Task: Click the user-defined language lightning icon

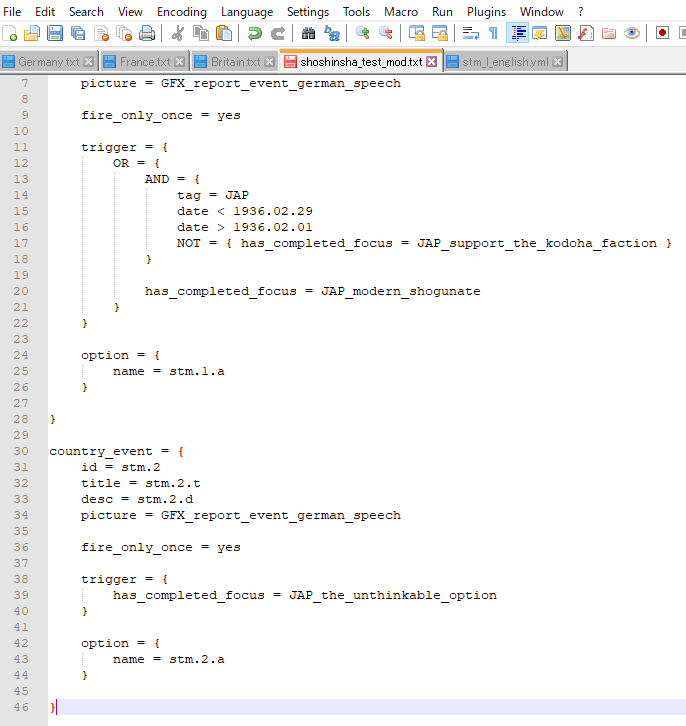Action: tap(540, 33)
